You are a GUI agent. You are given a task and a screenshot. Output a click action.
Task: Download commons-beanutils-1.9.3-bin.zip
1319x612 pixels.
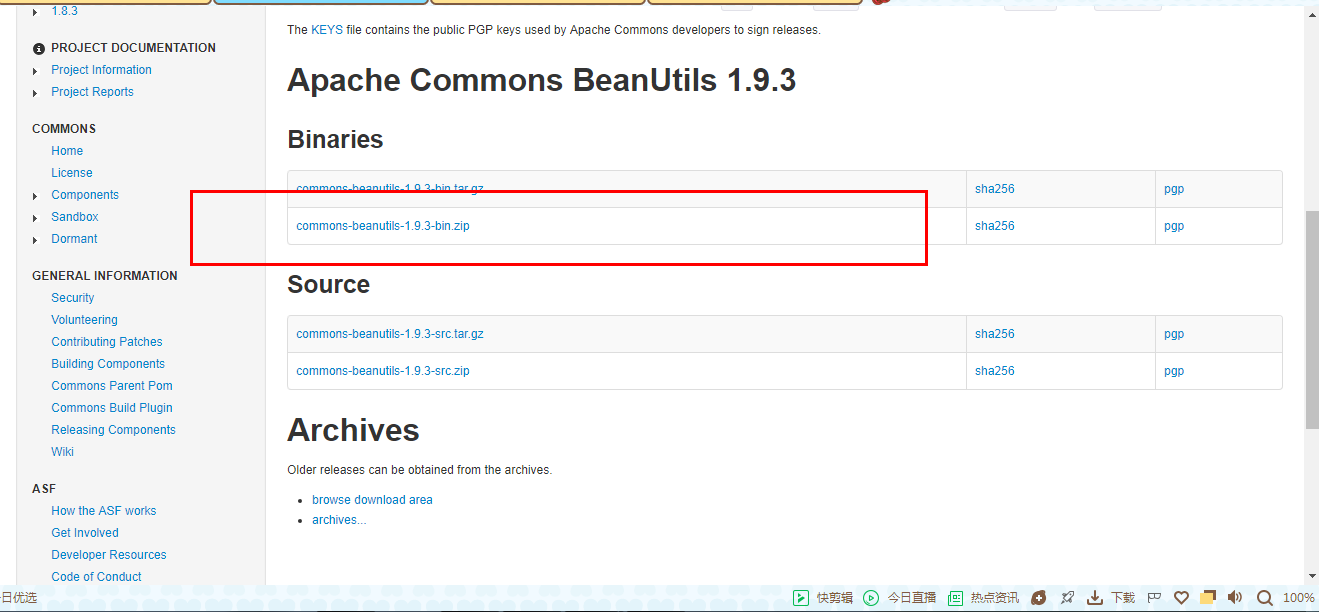pos(383,226)
